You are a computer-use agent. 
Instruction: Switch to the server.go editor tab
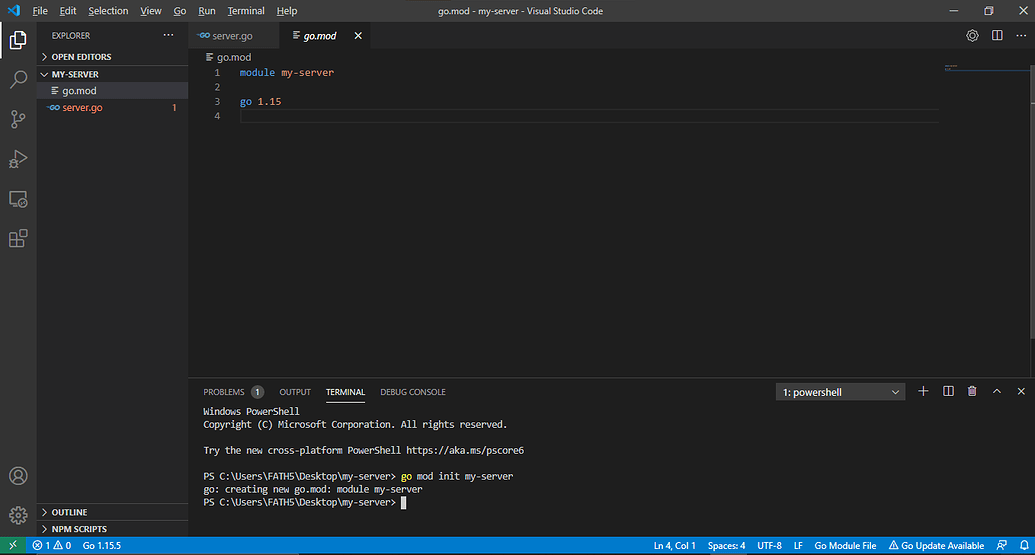click(x=234, y=36)
